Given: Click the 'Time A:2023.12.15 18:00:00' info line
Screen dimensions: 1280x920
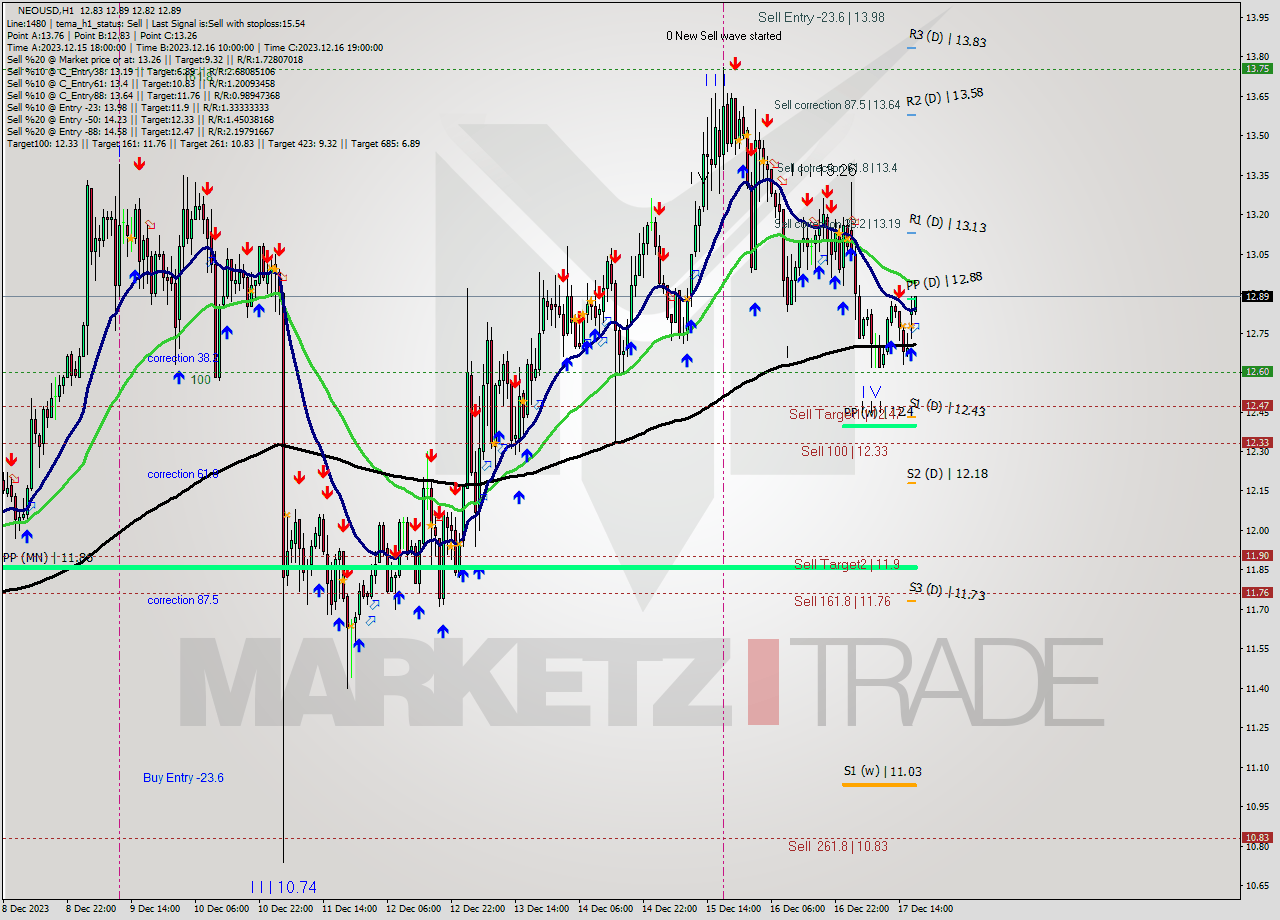Looking at the screenshot, I should click(66, 47).
